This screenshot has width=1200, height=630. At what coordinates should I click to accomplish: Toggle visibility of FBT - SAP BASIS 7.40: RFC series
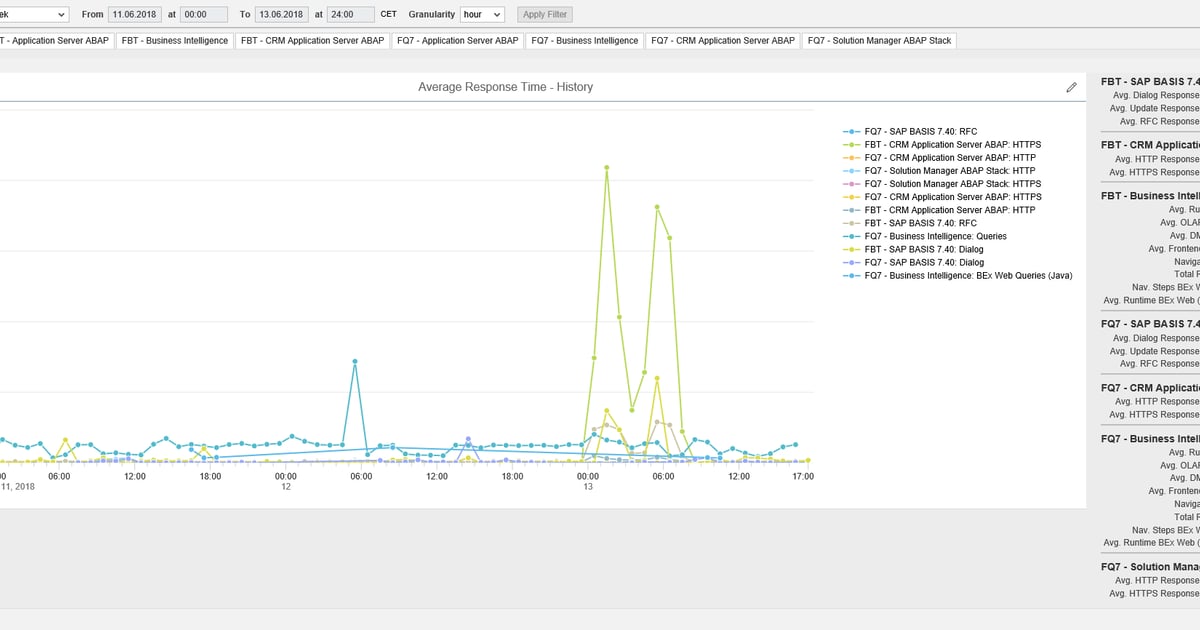(851, 222)
